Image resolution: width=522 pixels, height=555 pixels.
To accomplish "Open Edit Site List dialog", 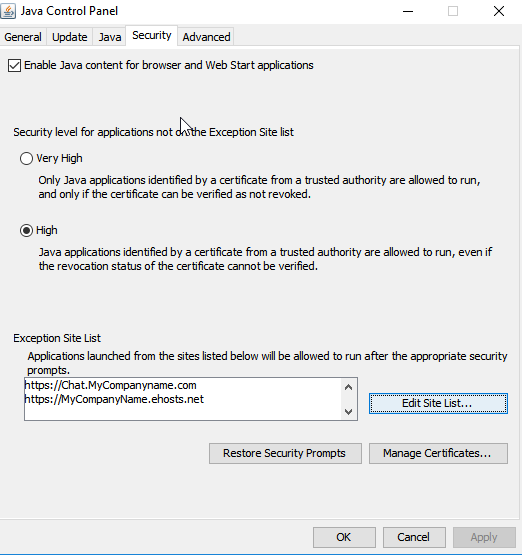I will [x=438, y=403].
